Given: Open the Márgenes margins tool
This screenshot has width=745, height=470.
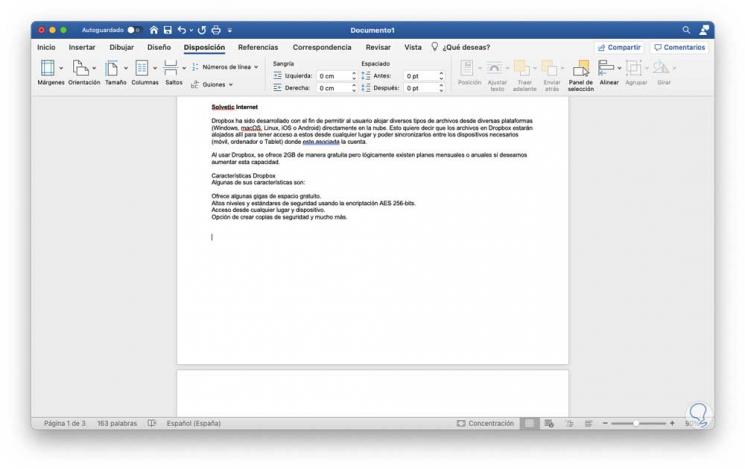Looking at the screenshot, I should point(48,68).
